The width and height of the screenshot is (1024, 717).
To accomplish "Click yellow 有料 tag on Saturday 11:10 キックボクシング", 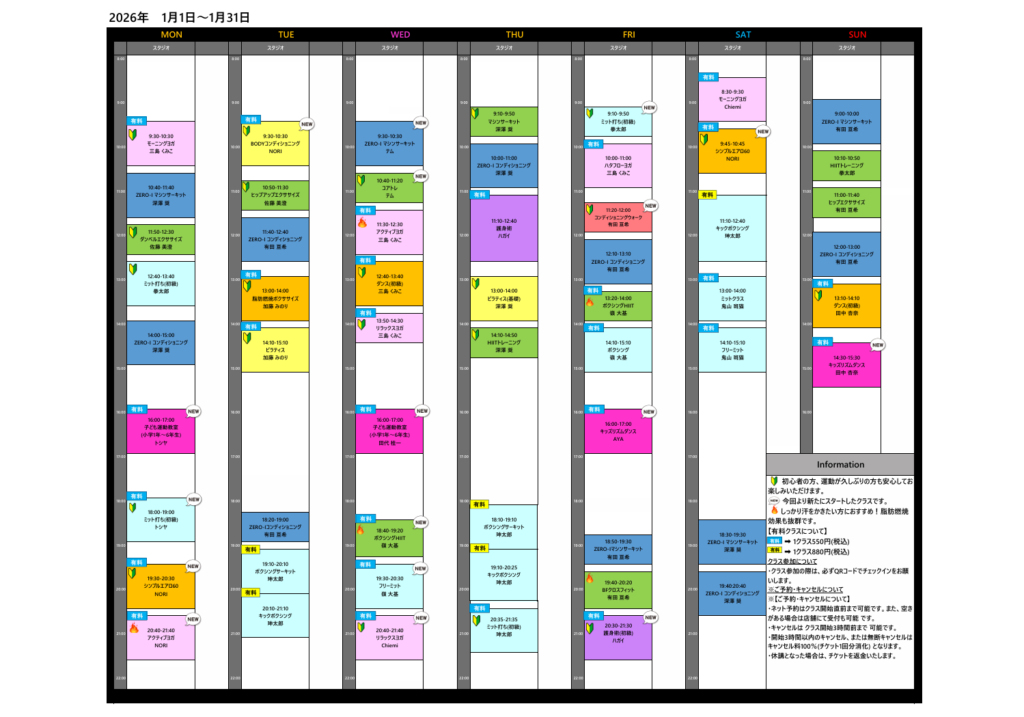I will pyautogui.click(x=708, y=195).
